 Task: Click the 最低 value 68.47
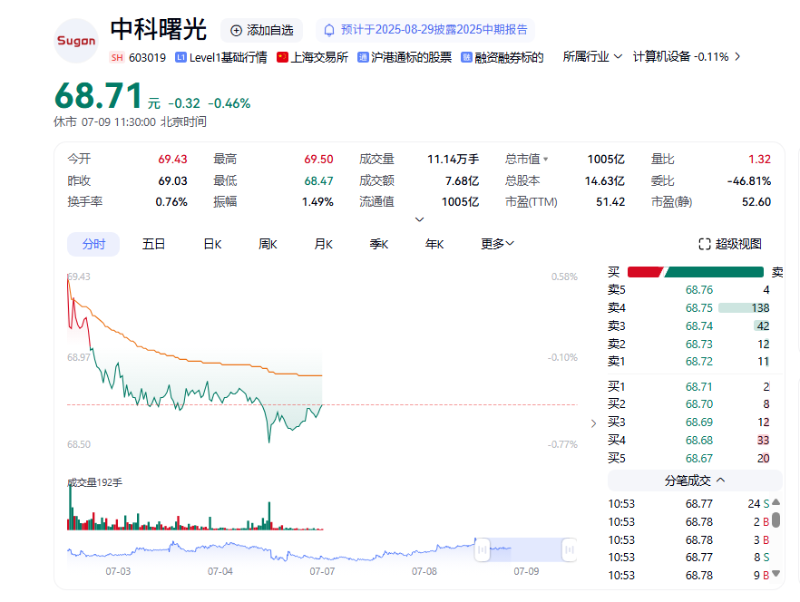coord(318,181)
